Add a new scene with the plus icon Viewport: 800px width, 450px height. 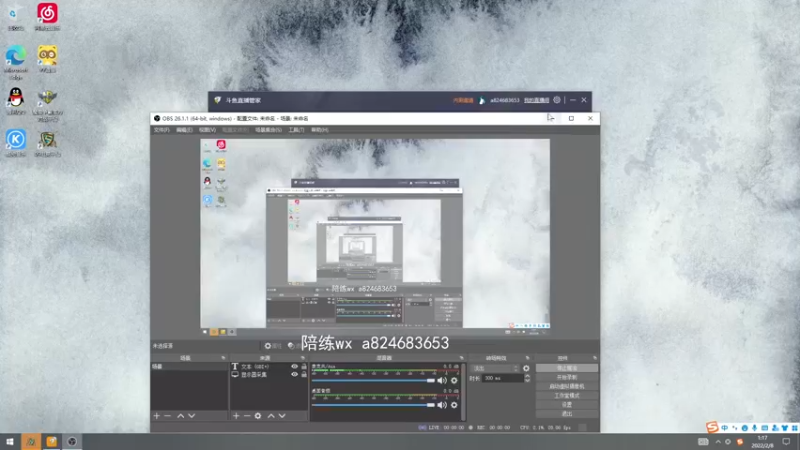(x=157, y=416)
